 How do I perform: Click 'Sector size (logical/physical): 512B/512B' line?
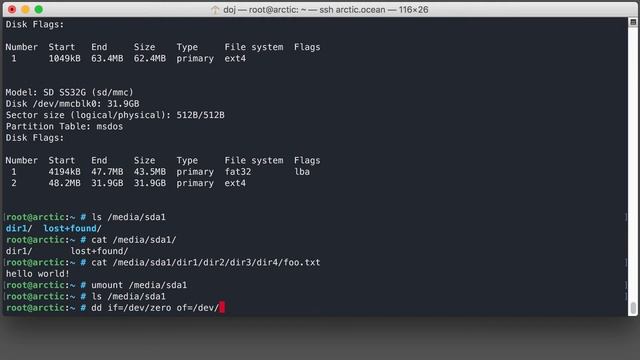[115, 115]
